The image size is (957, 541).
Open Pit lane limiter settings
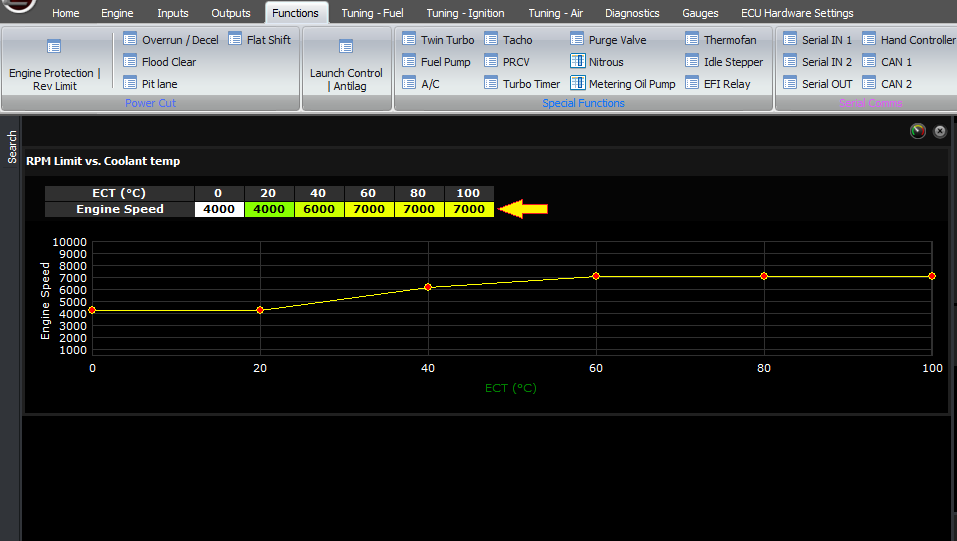(x=150, y=84)
